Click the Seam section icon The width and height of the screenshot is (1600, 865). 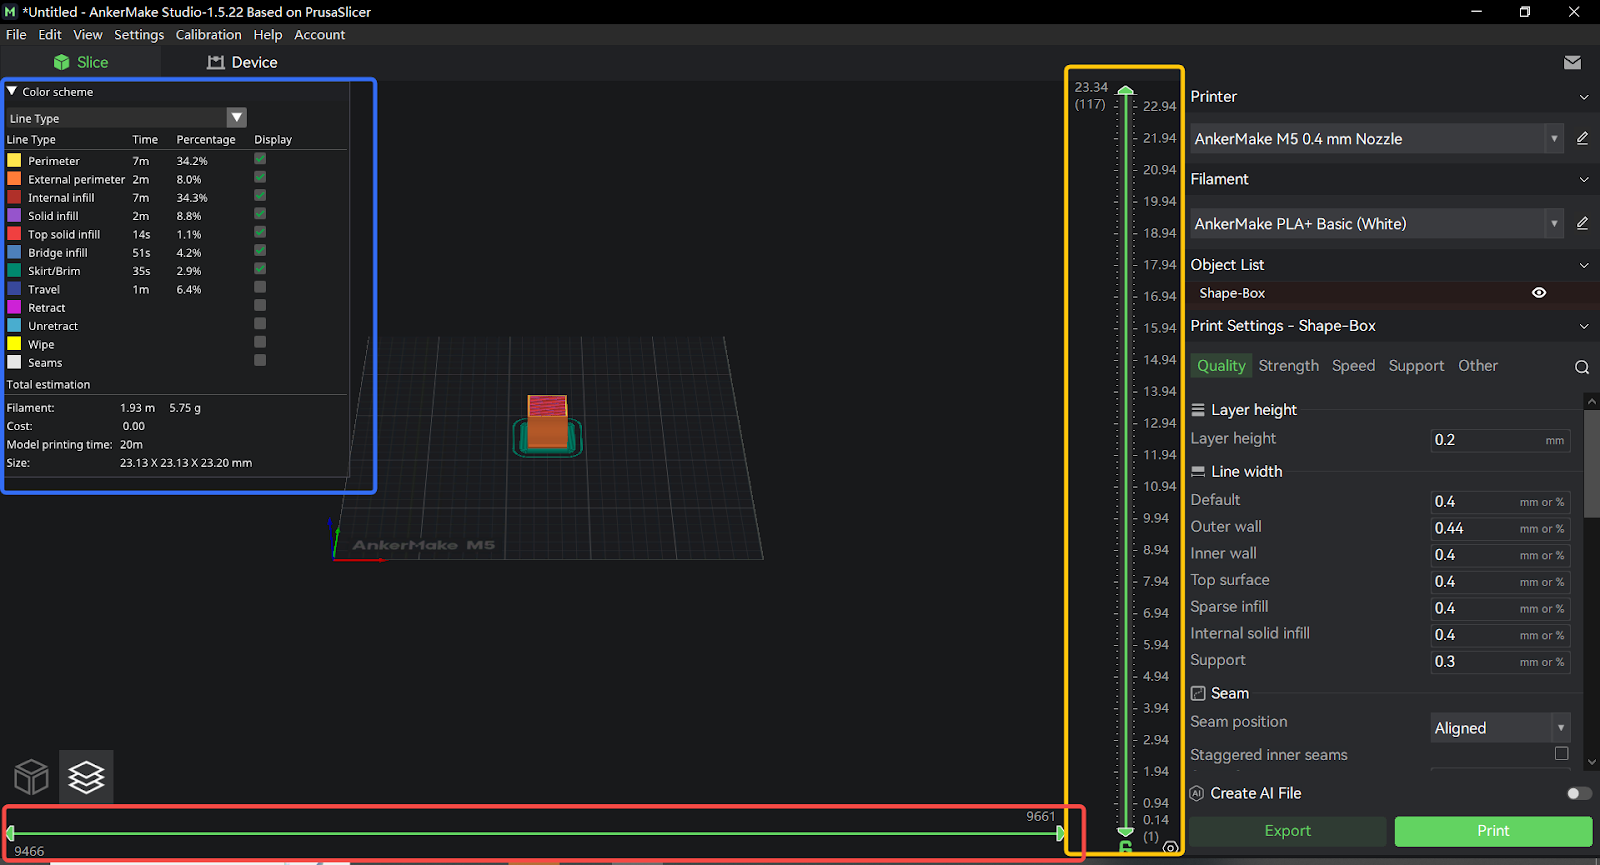(x=1198, y=694)
